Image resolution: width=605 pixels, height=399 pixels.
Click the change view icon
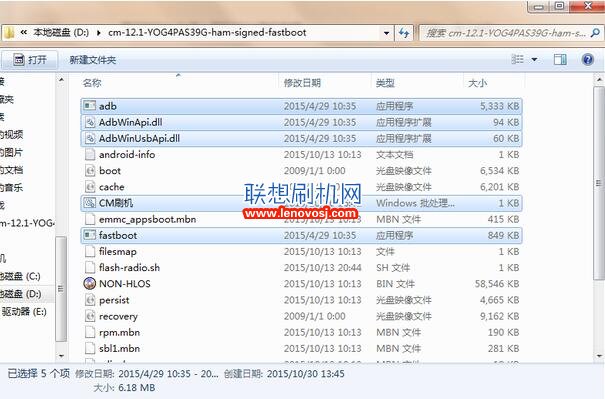point(517,59)
